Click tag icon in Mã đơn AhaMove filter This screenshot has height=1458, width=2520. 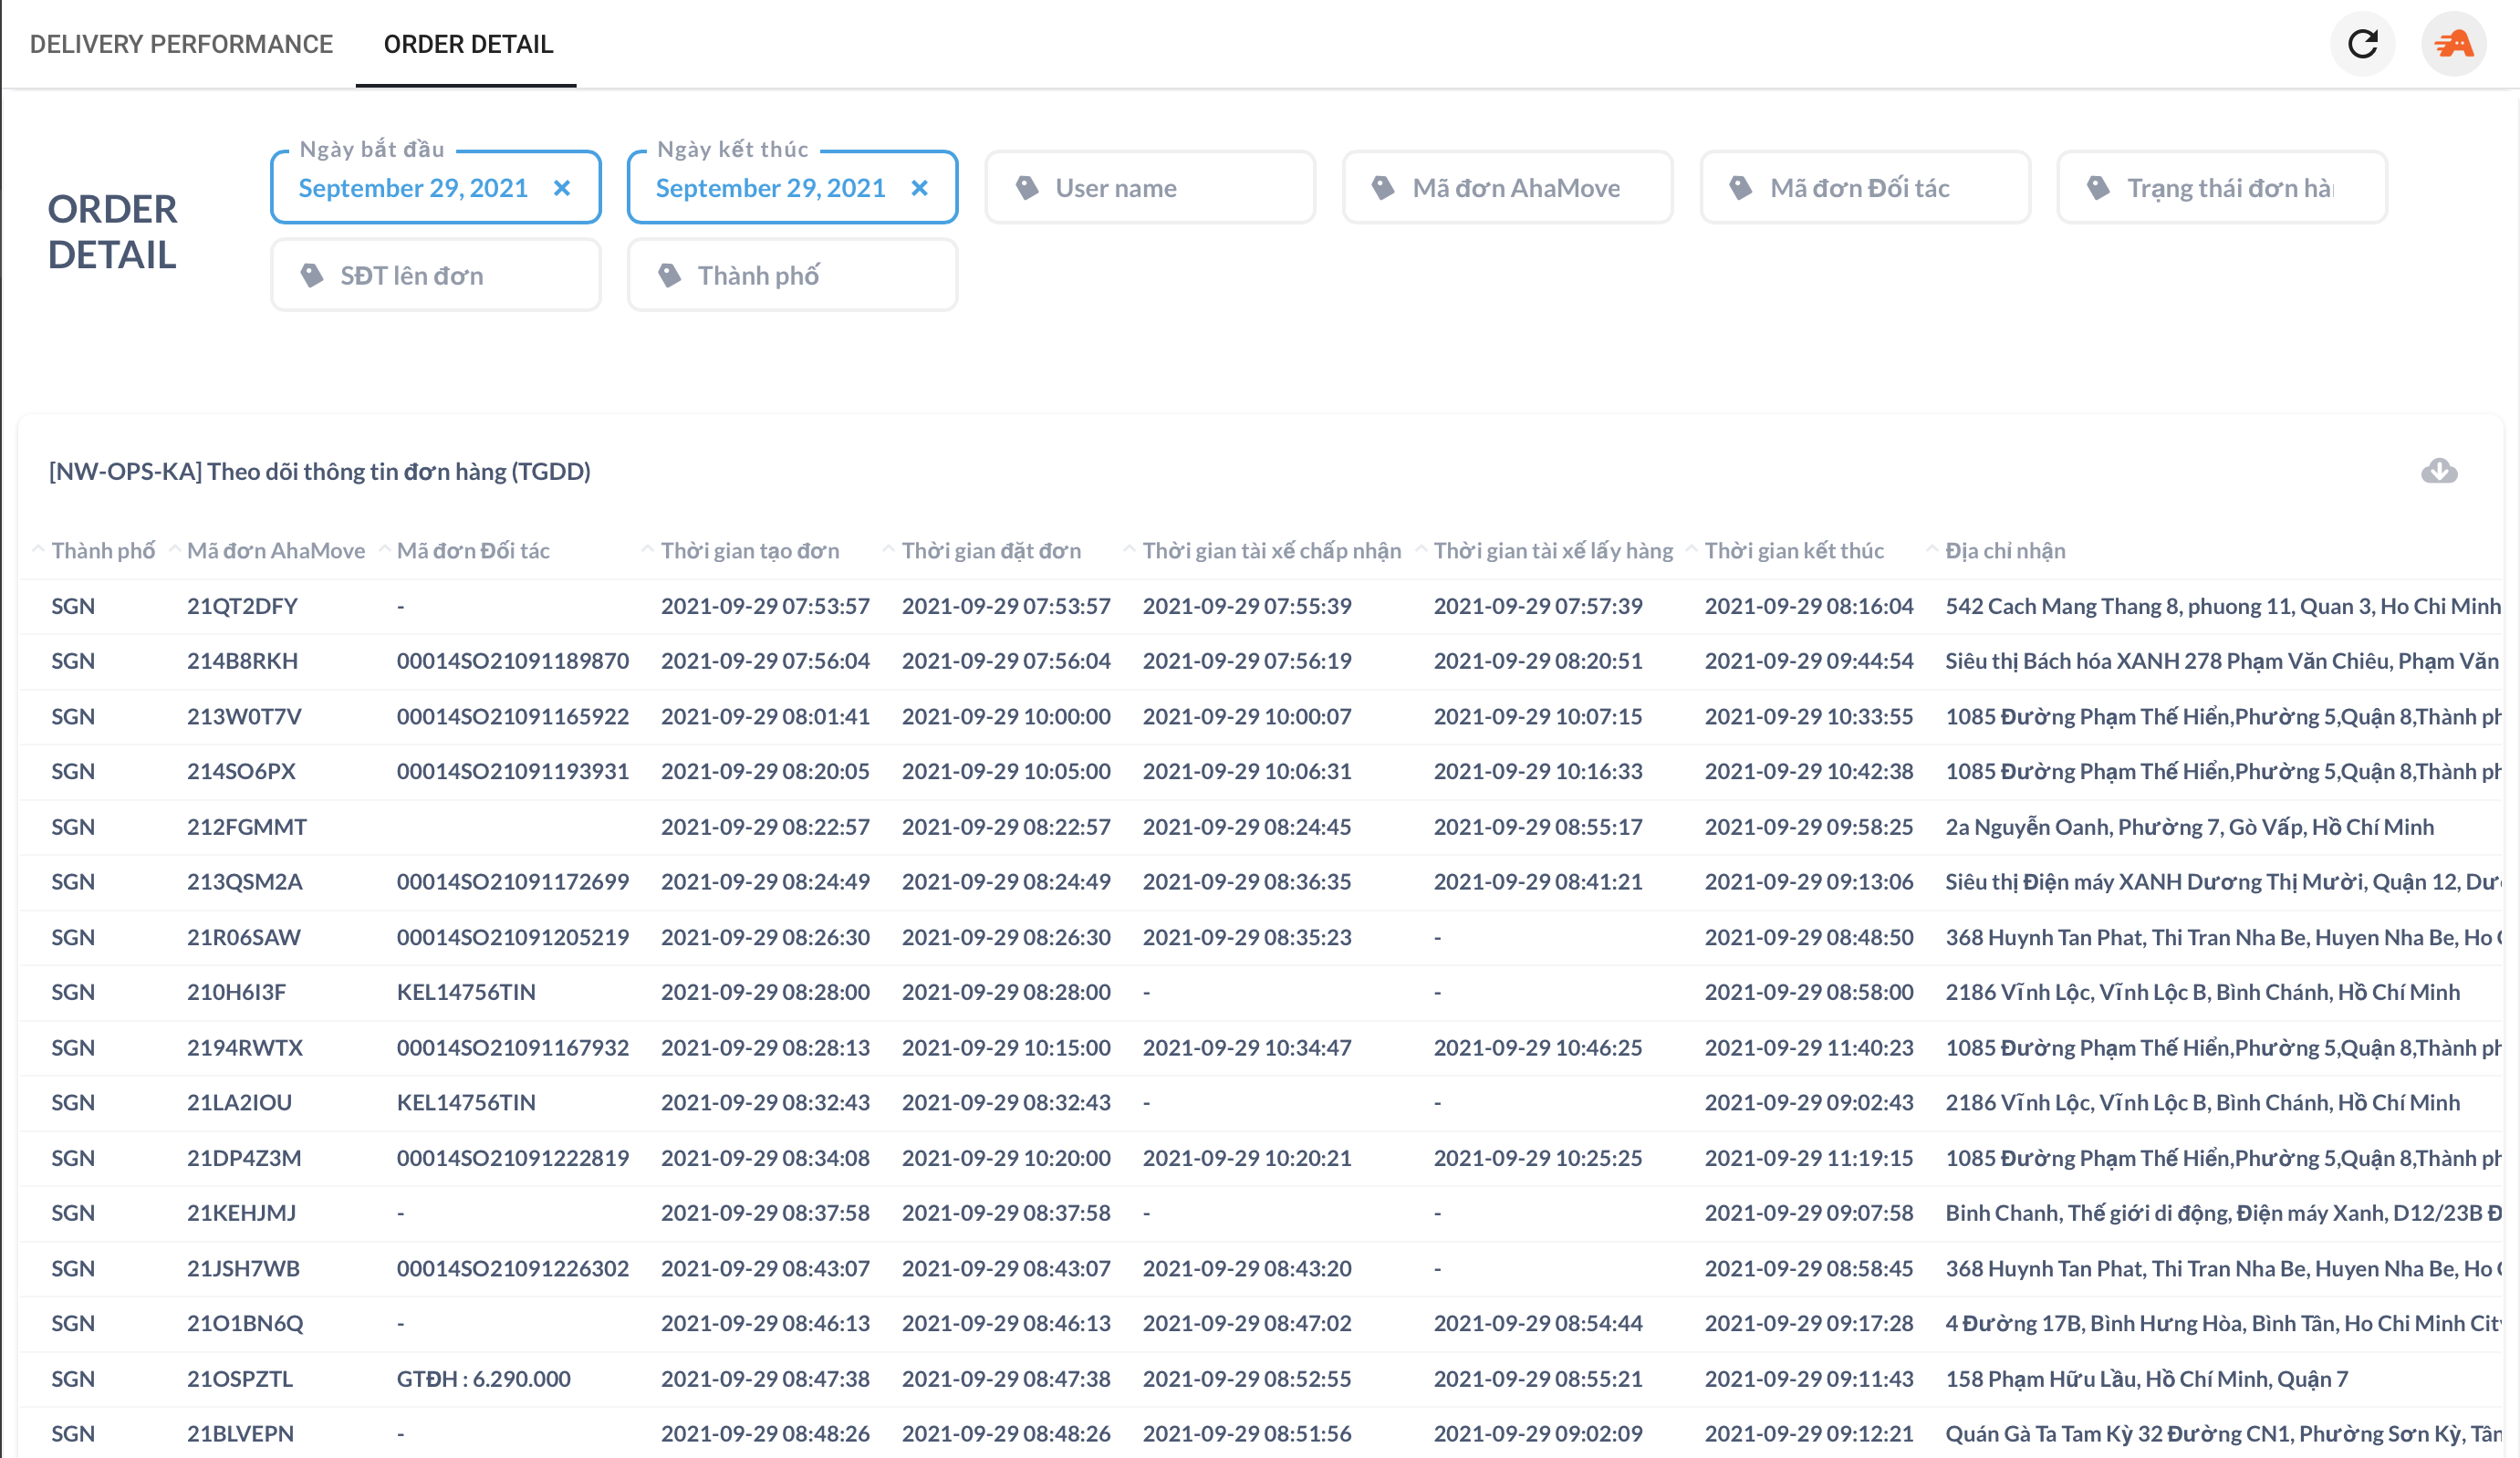1383,188
